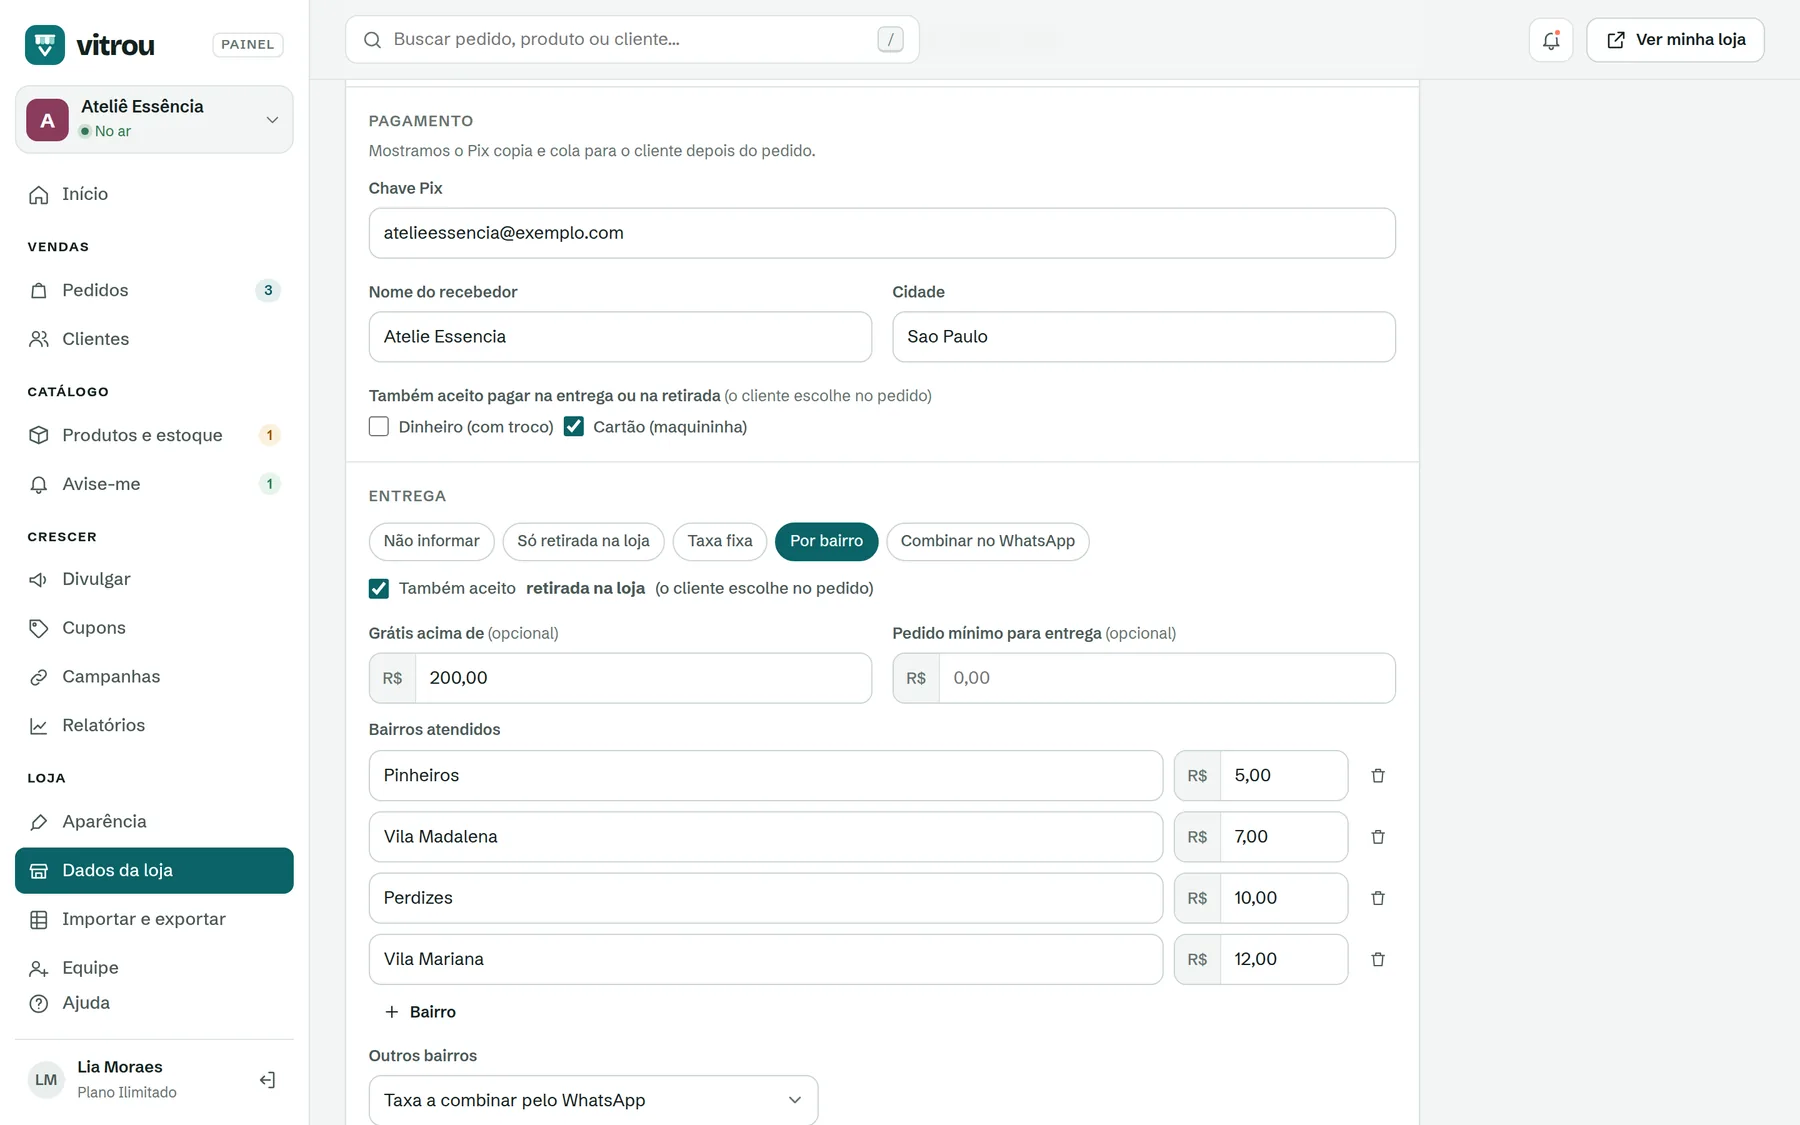Screen dimensions: 1800x1125
Task: Choose the Taxa fixa delivery option
Action: click(x=720, y=541)
